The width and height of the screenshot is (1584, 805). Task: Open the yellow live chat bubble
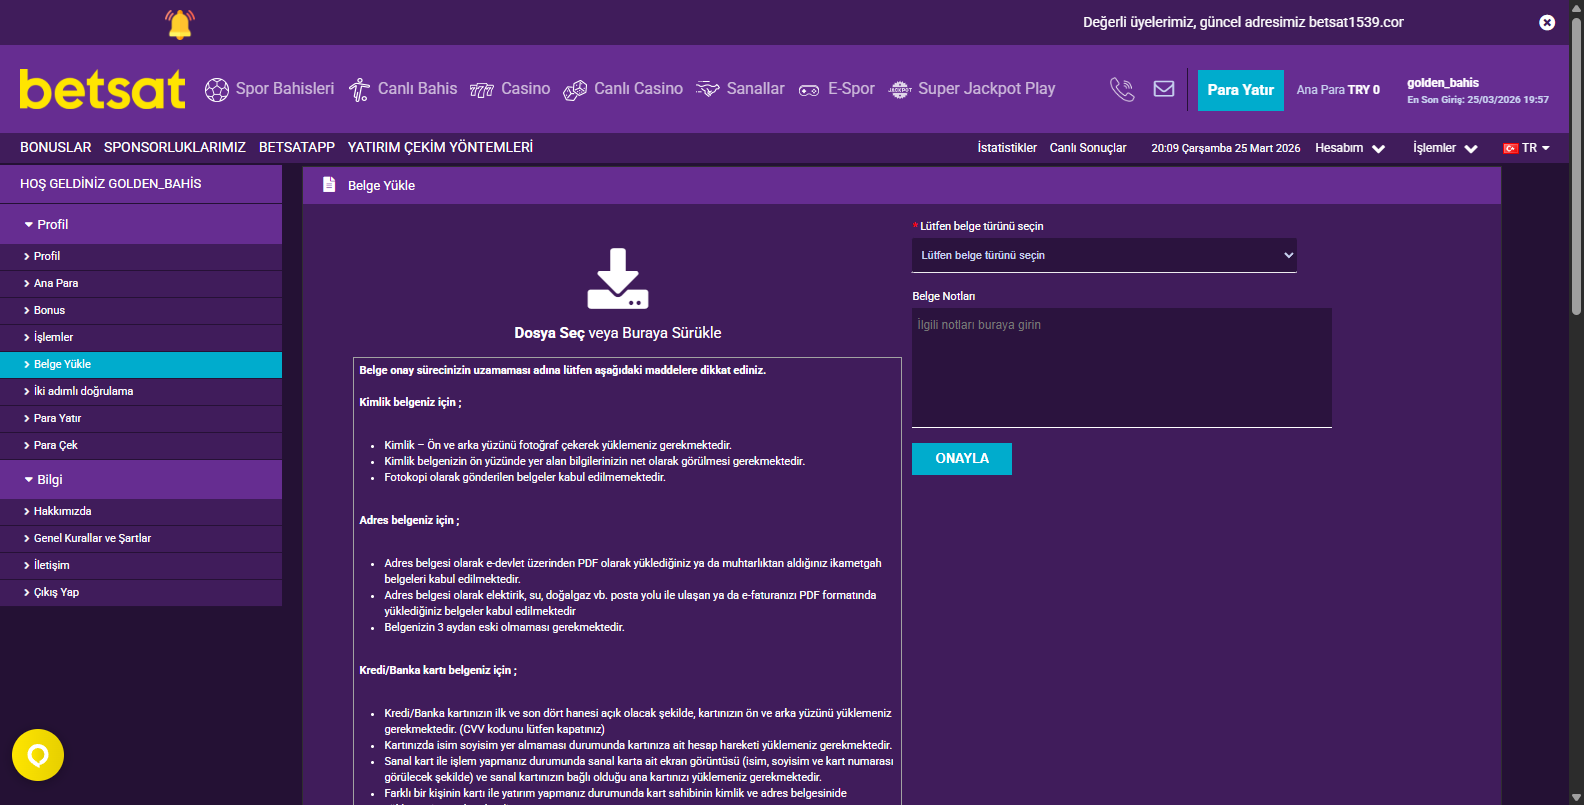tap(38, 755)
